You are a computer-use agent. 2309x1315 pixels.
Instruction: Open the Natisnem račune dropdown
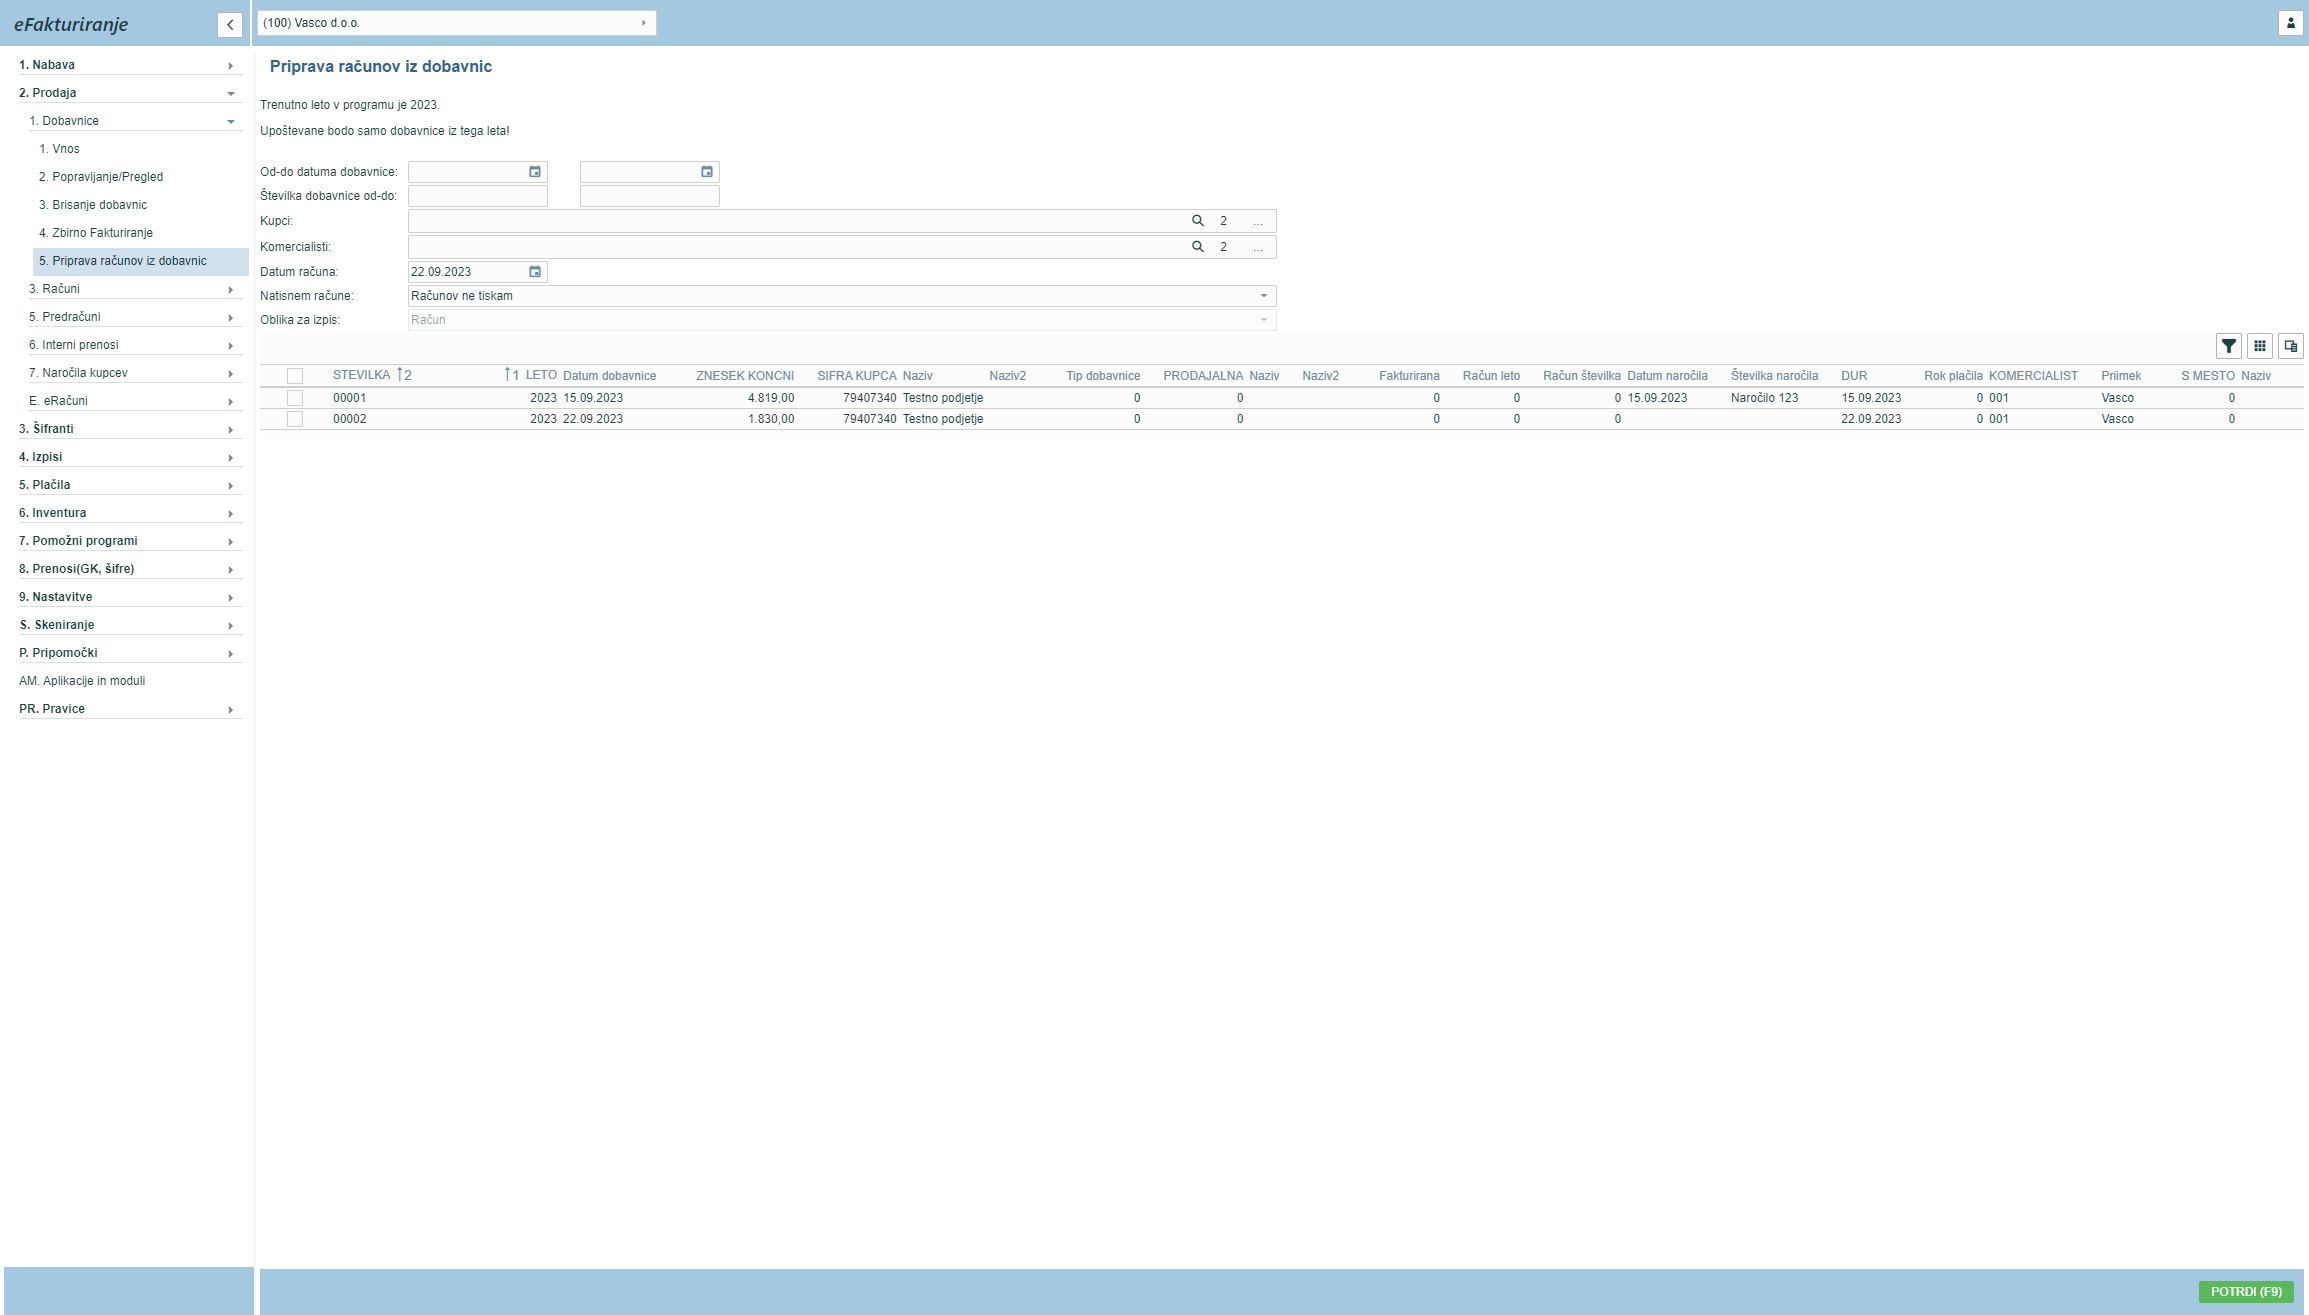click(842, 296)
